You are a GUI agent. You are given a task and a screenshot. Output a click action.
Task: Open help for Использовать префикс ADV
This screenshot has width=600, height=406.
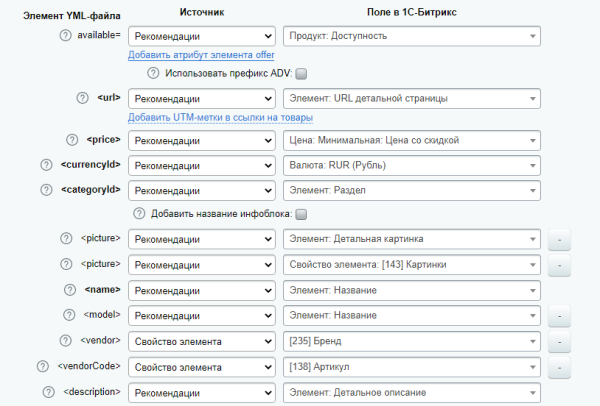pos(153,73)
